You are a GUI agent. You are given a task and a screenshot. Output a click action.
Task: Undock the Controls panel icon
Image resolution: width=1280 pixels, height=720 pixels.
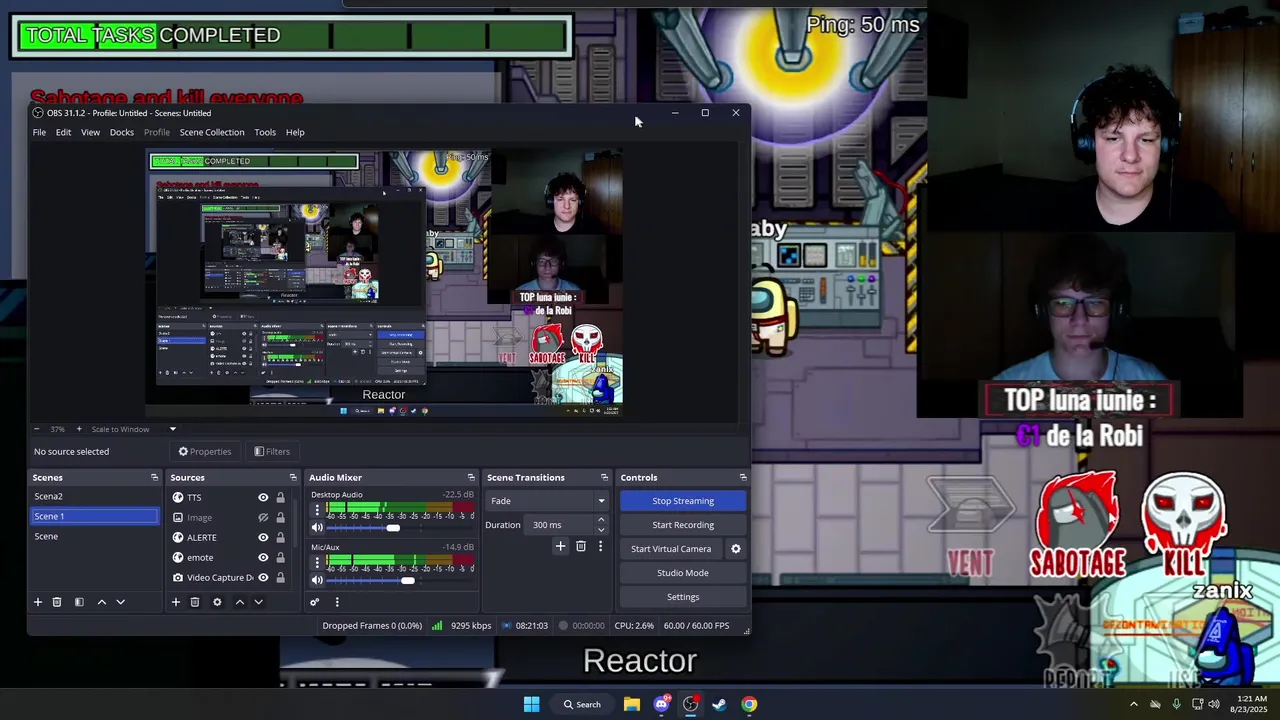tap(743, 477)
